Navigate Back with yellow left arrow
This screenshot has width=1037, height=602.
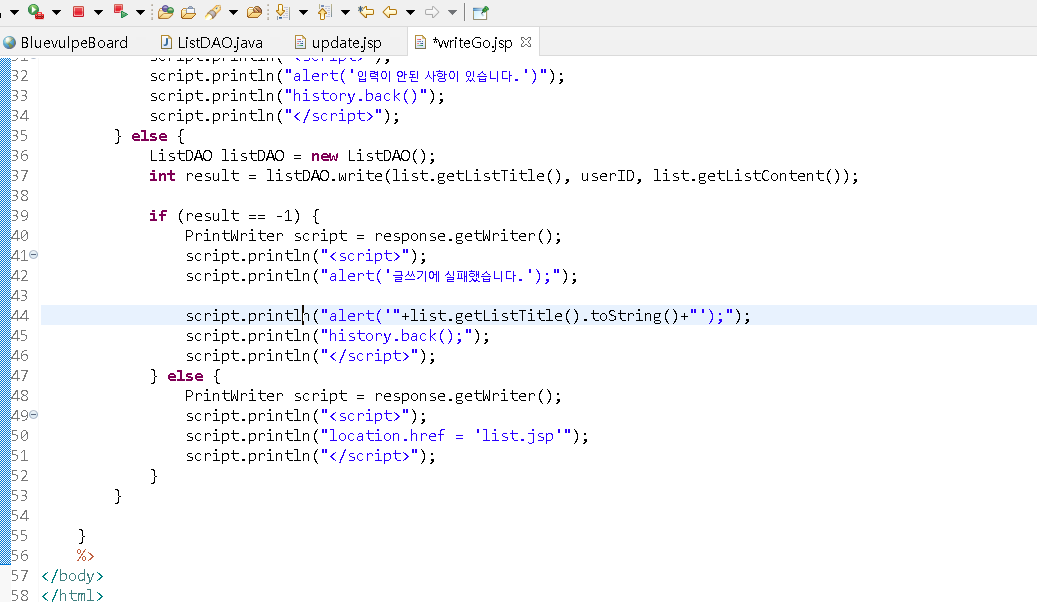coord(390,12)
